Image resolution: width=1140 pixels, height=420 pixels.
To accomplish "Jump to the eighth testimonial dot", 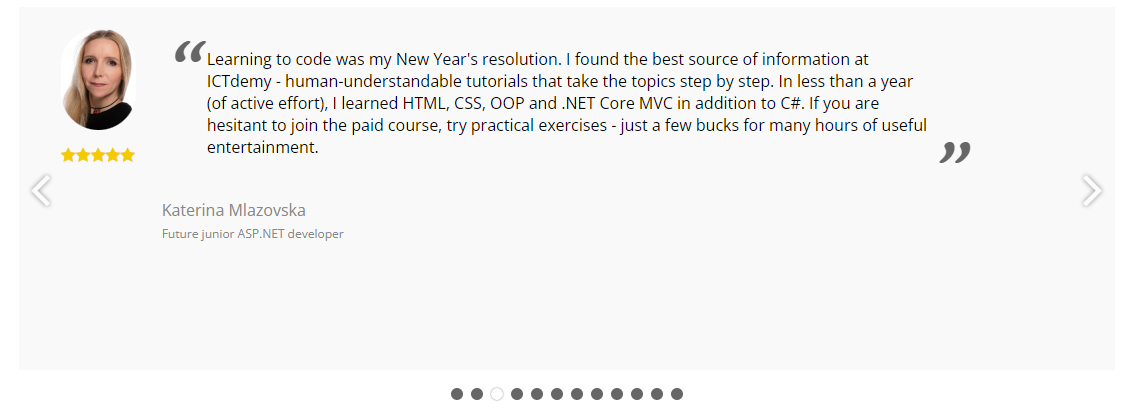I will (597, 394).
